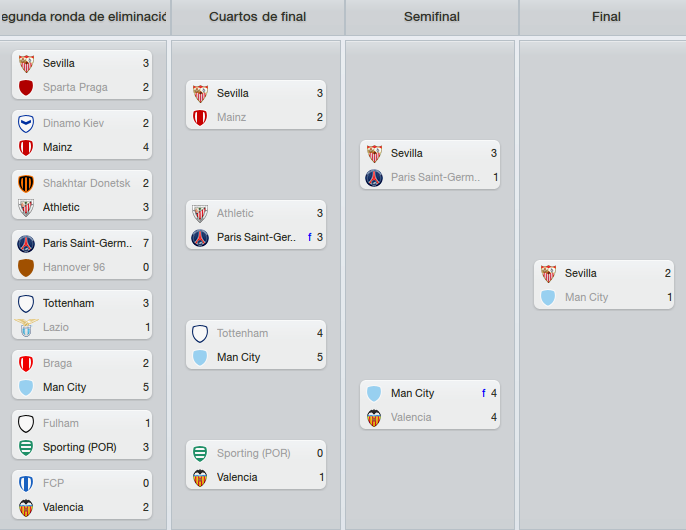Open Valencia team in the semifinal
686x530 pixels.
pos(411,417)
